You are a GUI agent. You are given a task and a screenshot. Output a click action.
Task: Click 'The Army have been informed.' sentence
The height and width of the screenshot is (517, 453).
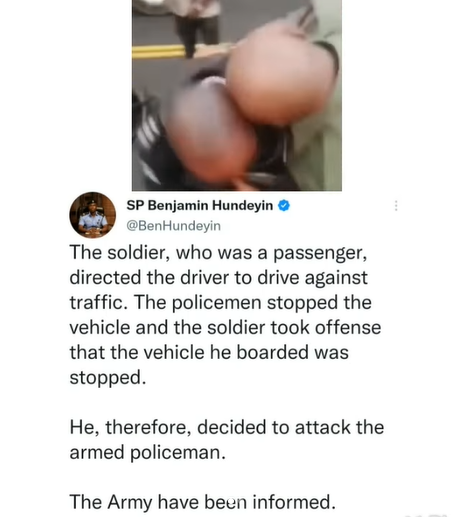tap(202, 502)
